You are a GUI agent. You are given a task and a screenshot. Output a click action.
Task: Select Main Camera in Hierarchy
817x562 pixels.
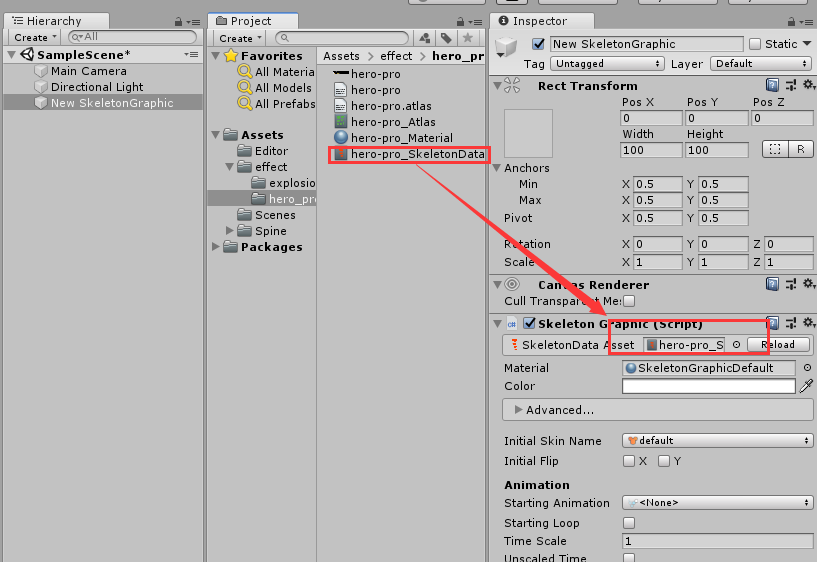[89, 71]
